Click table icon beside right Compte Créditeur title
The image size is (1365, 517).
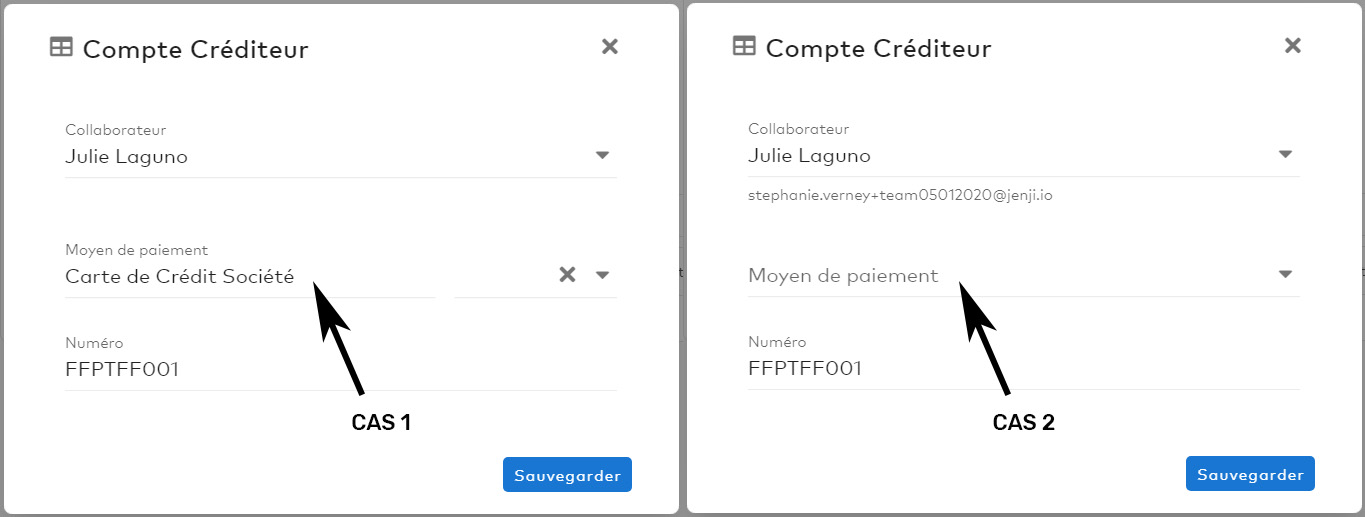pos(744,46)
